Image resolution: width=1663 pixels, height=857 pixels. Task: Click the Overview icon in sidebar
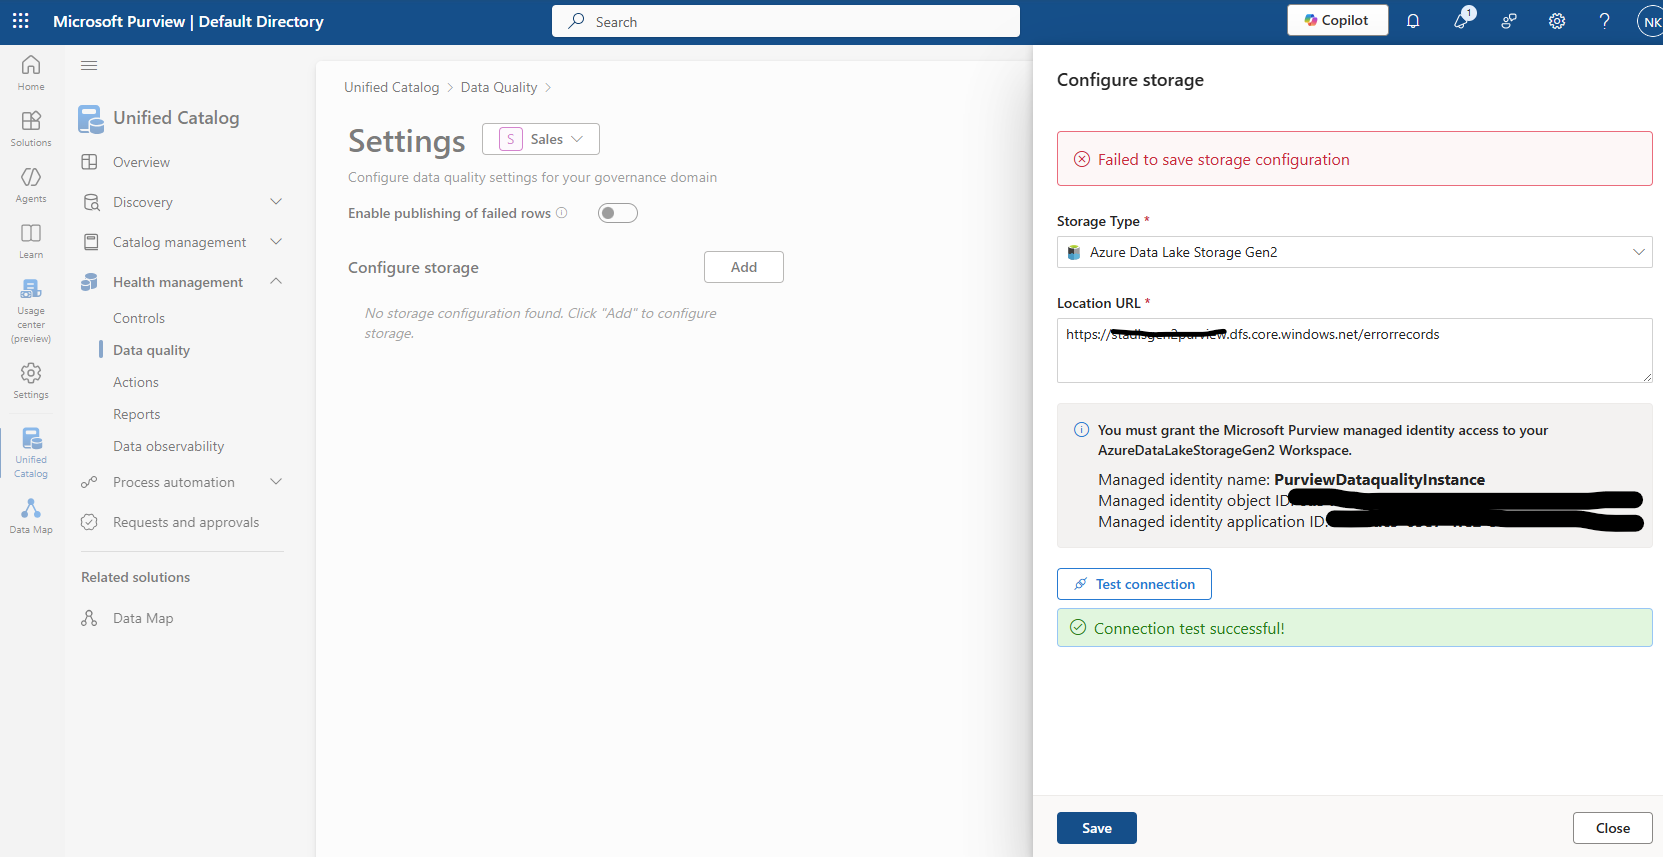click(89, 162)
